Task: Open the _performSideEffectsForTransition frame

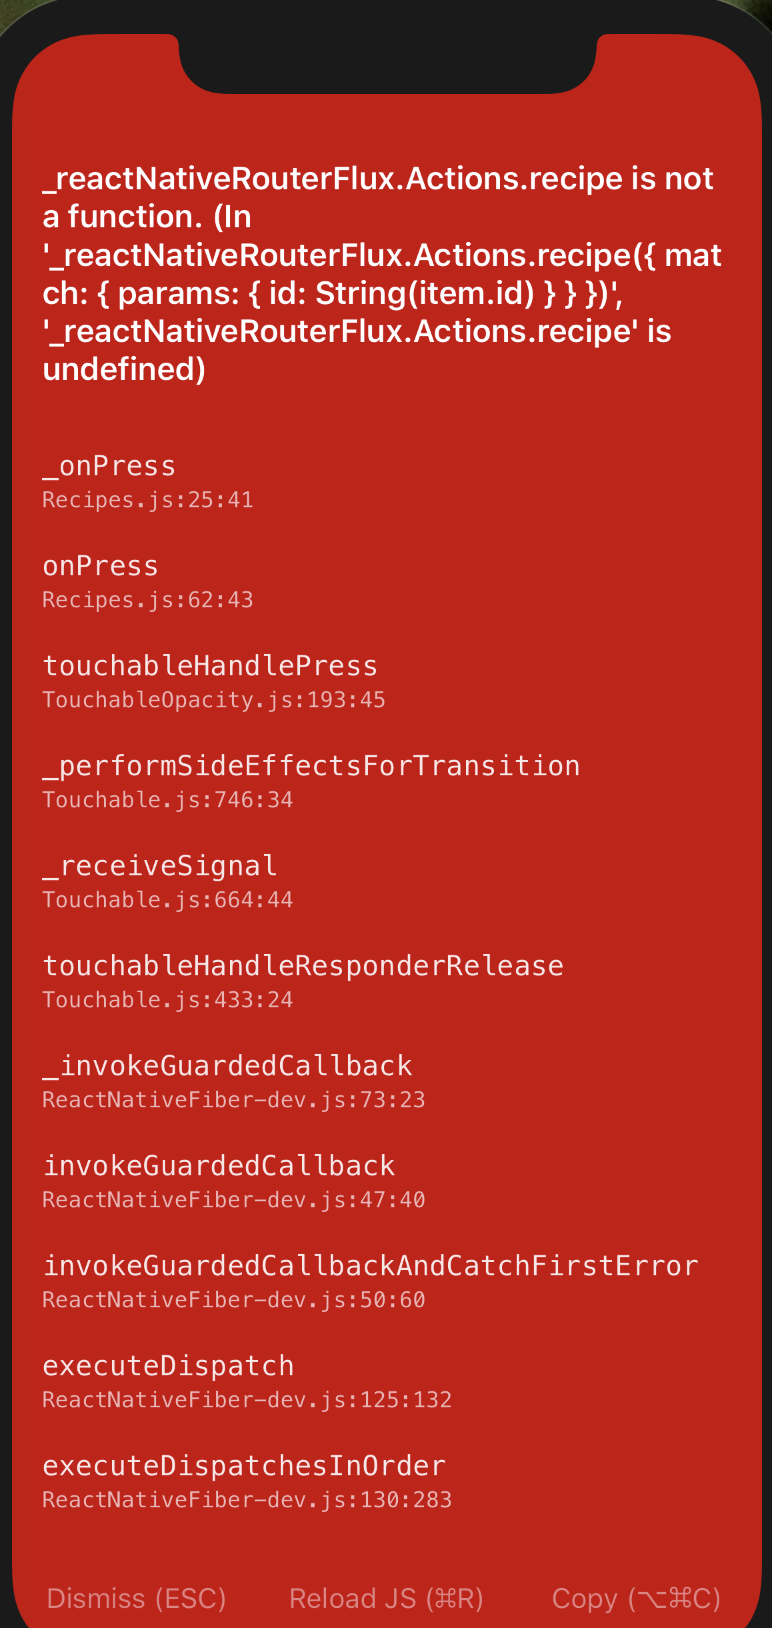Action: (x=311, y=765)
